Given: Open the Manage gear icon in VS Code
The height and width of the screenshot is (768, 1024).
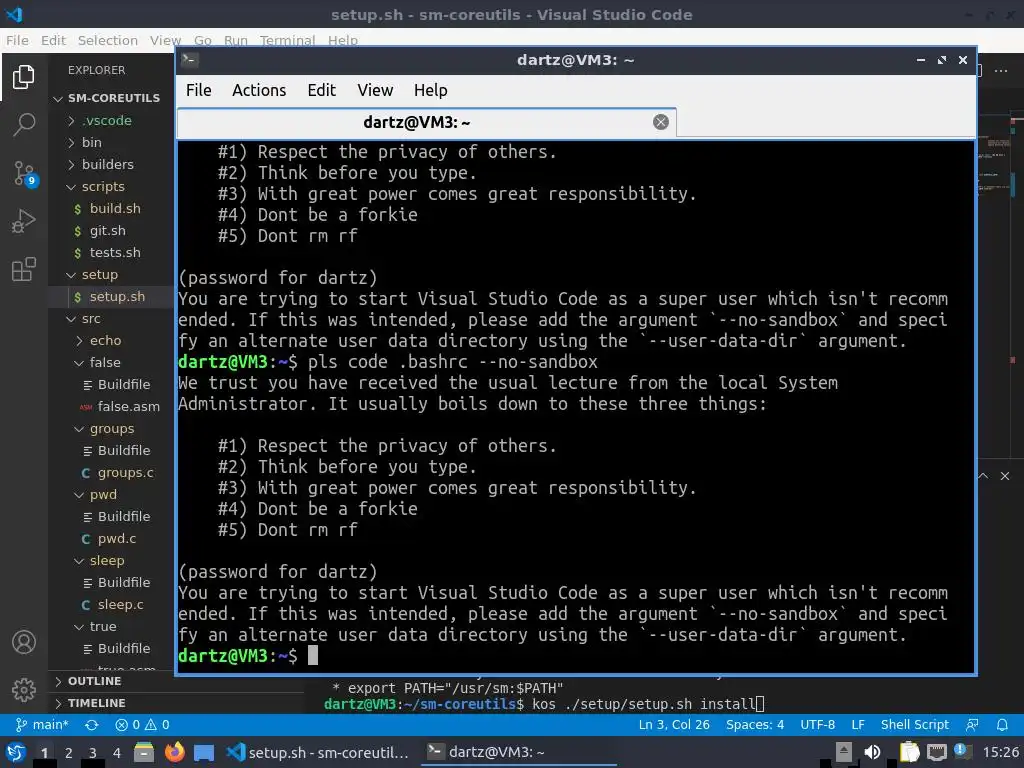Looking at the screenshot, I should (24, 689).
